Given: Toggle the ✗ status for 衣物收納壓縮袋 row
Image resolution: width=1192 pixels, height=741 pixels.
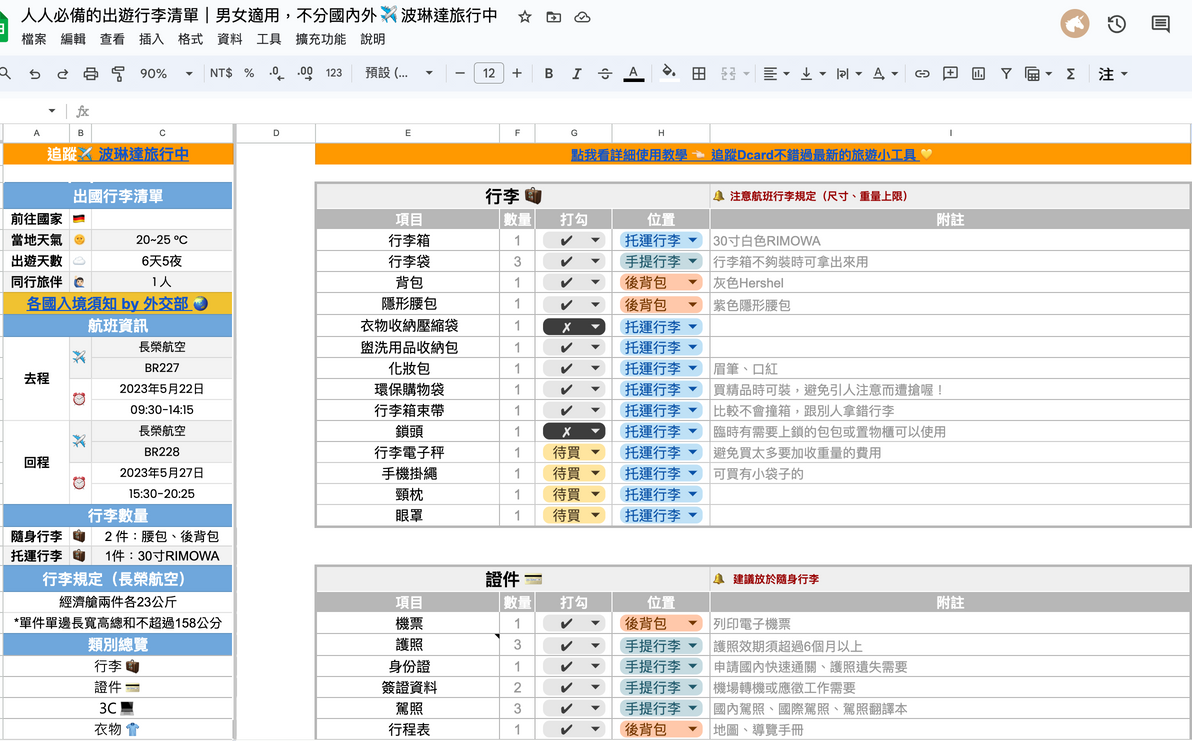Looking at the screenshot, I should pos(574,327).
